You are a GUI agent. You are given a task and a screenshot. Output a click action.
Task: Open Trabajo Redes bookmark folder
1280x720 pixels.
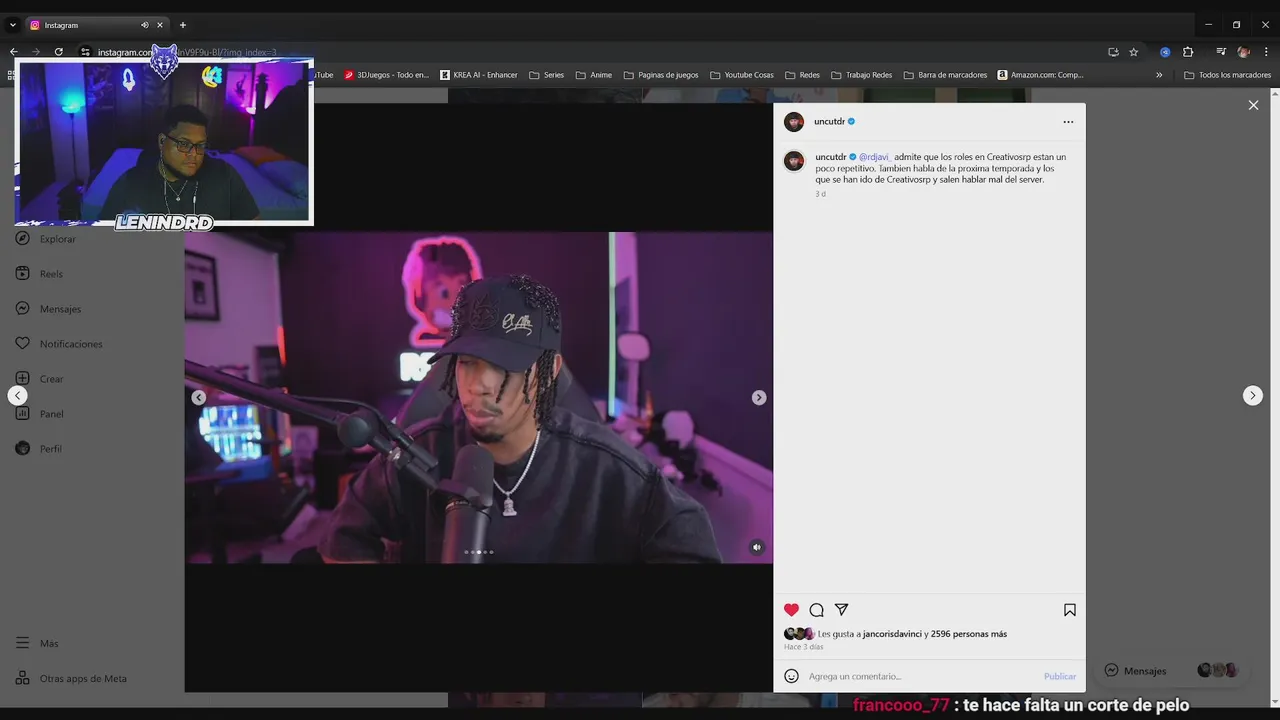862,75
